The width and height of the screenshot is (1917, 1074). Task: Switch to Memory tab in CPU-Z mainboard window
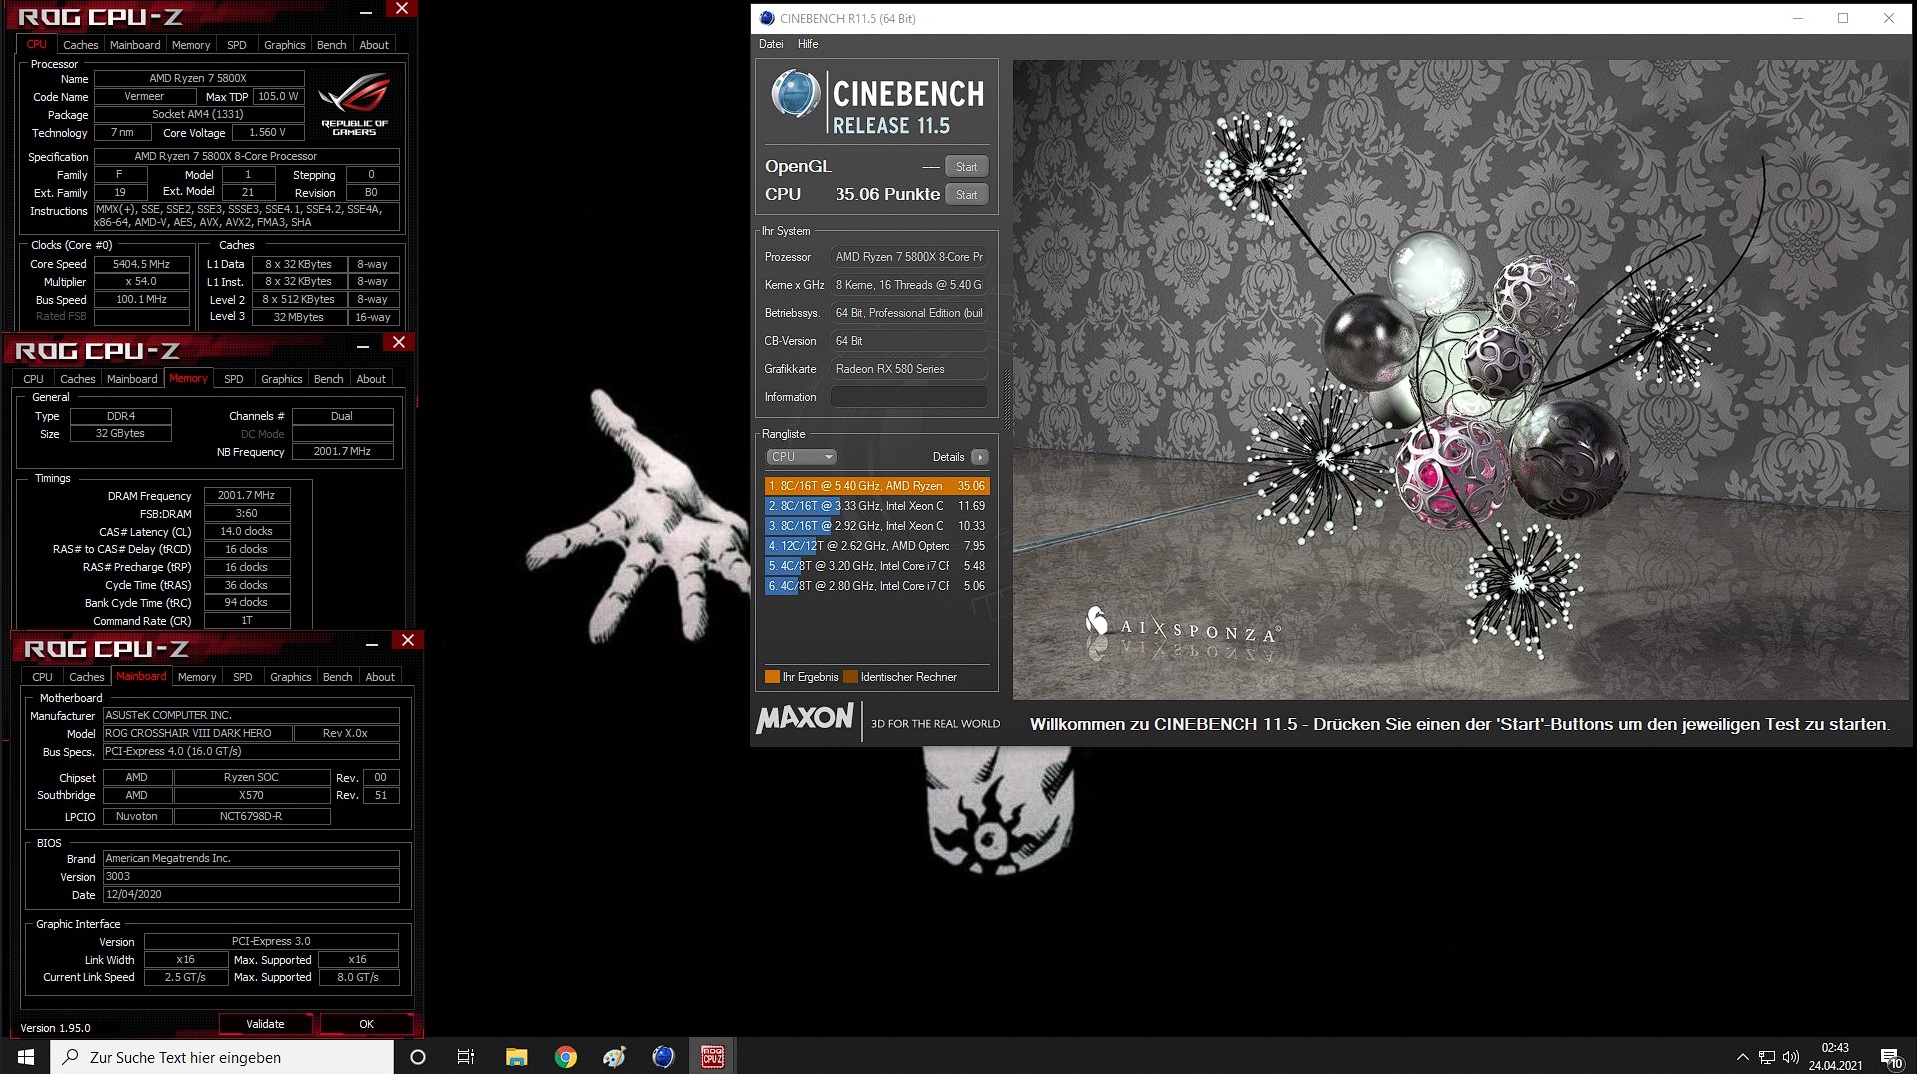coord(197,677)
